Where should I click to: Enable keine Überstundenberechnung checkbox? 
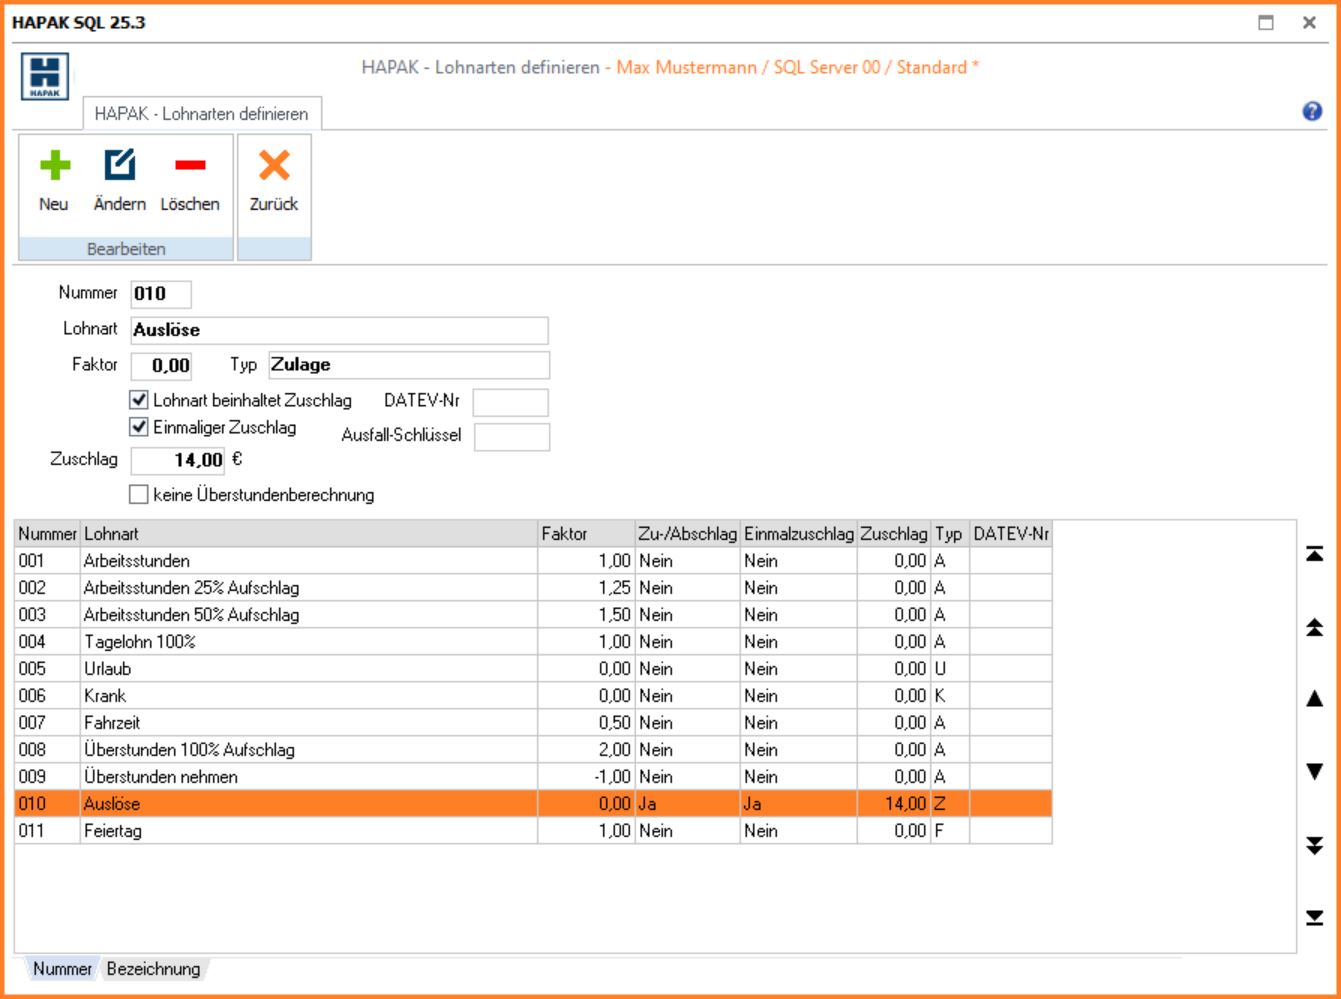[x=139, y=494]
